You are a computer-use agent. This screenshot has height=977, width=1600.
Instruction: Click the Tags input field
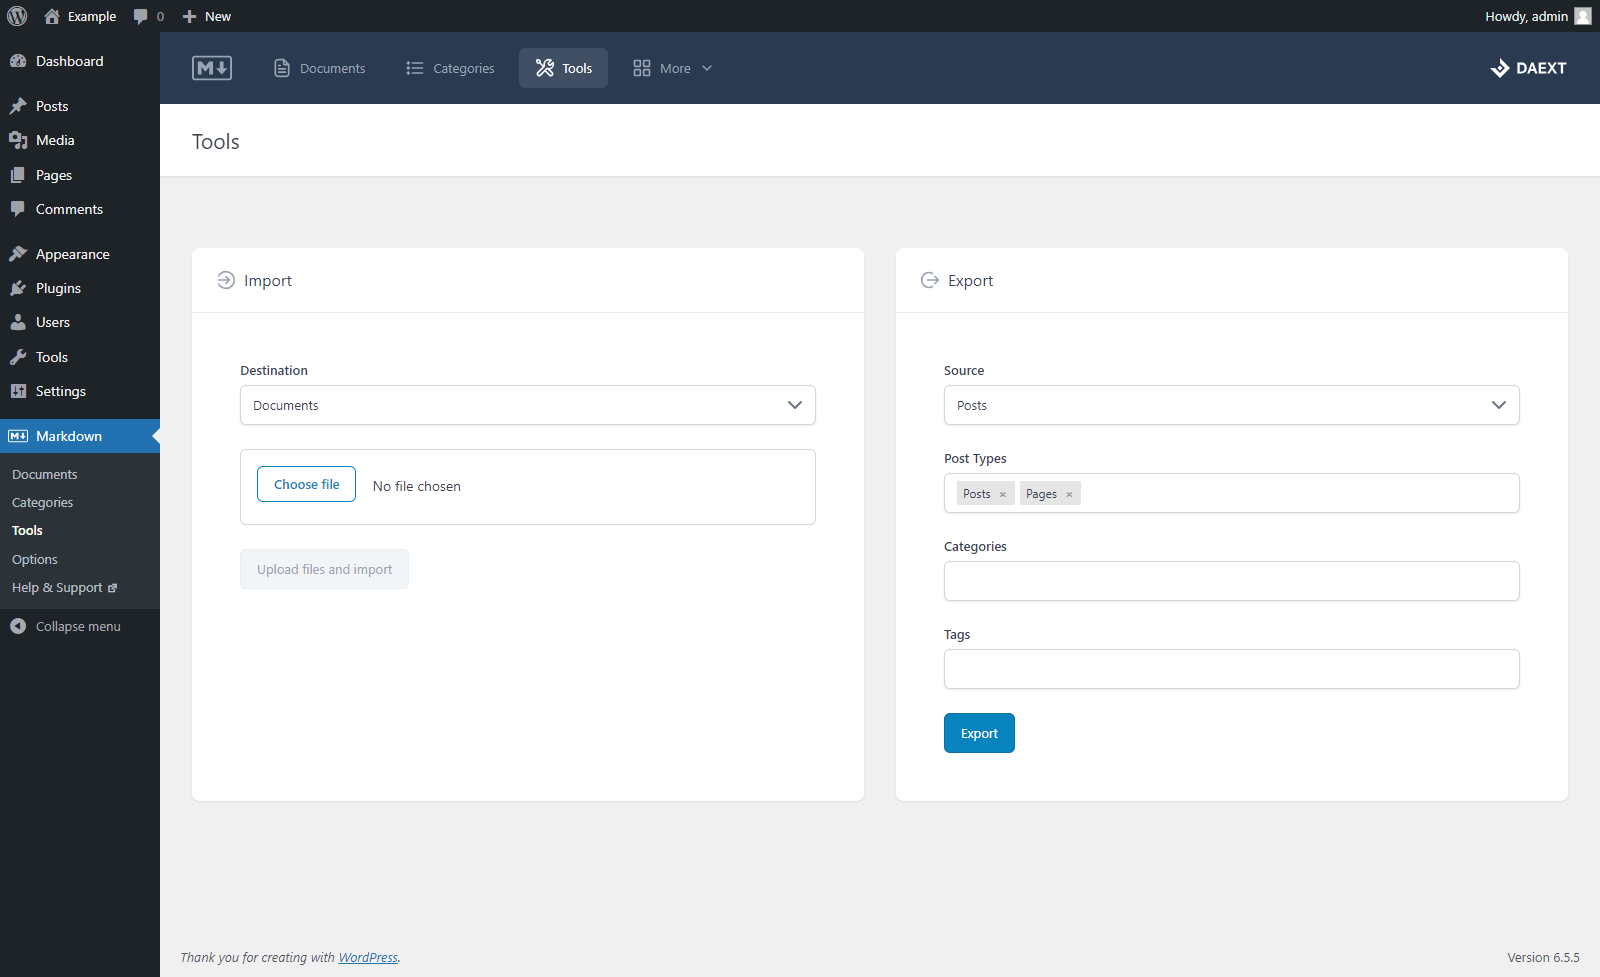click(1232, 669)
